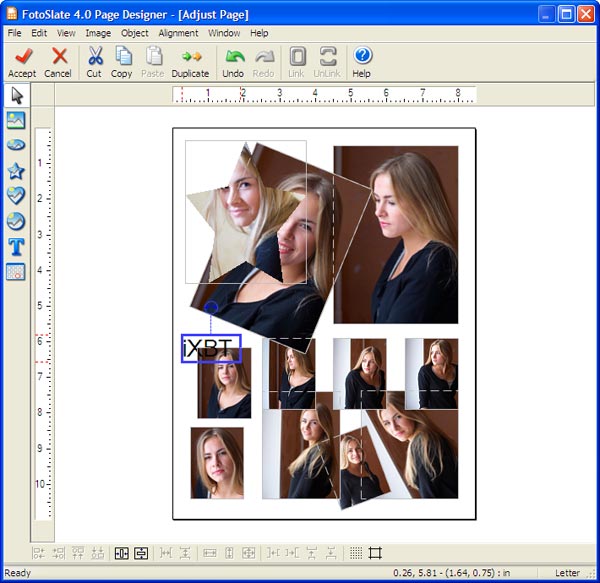600x583 pixels.
Task: Undo the last action
Action: tap(233, 62)
